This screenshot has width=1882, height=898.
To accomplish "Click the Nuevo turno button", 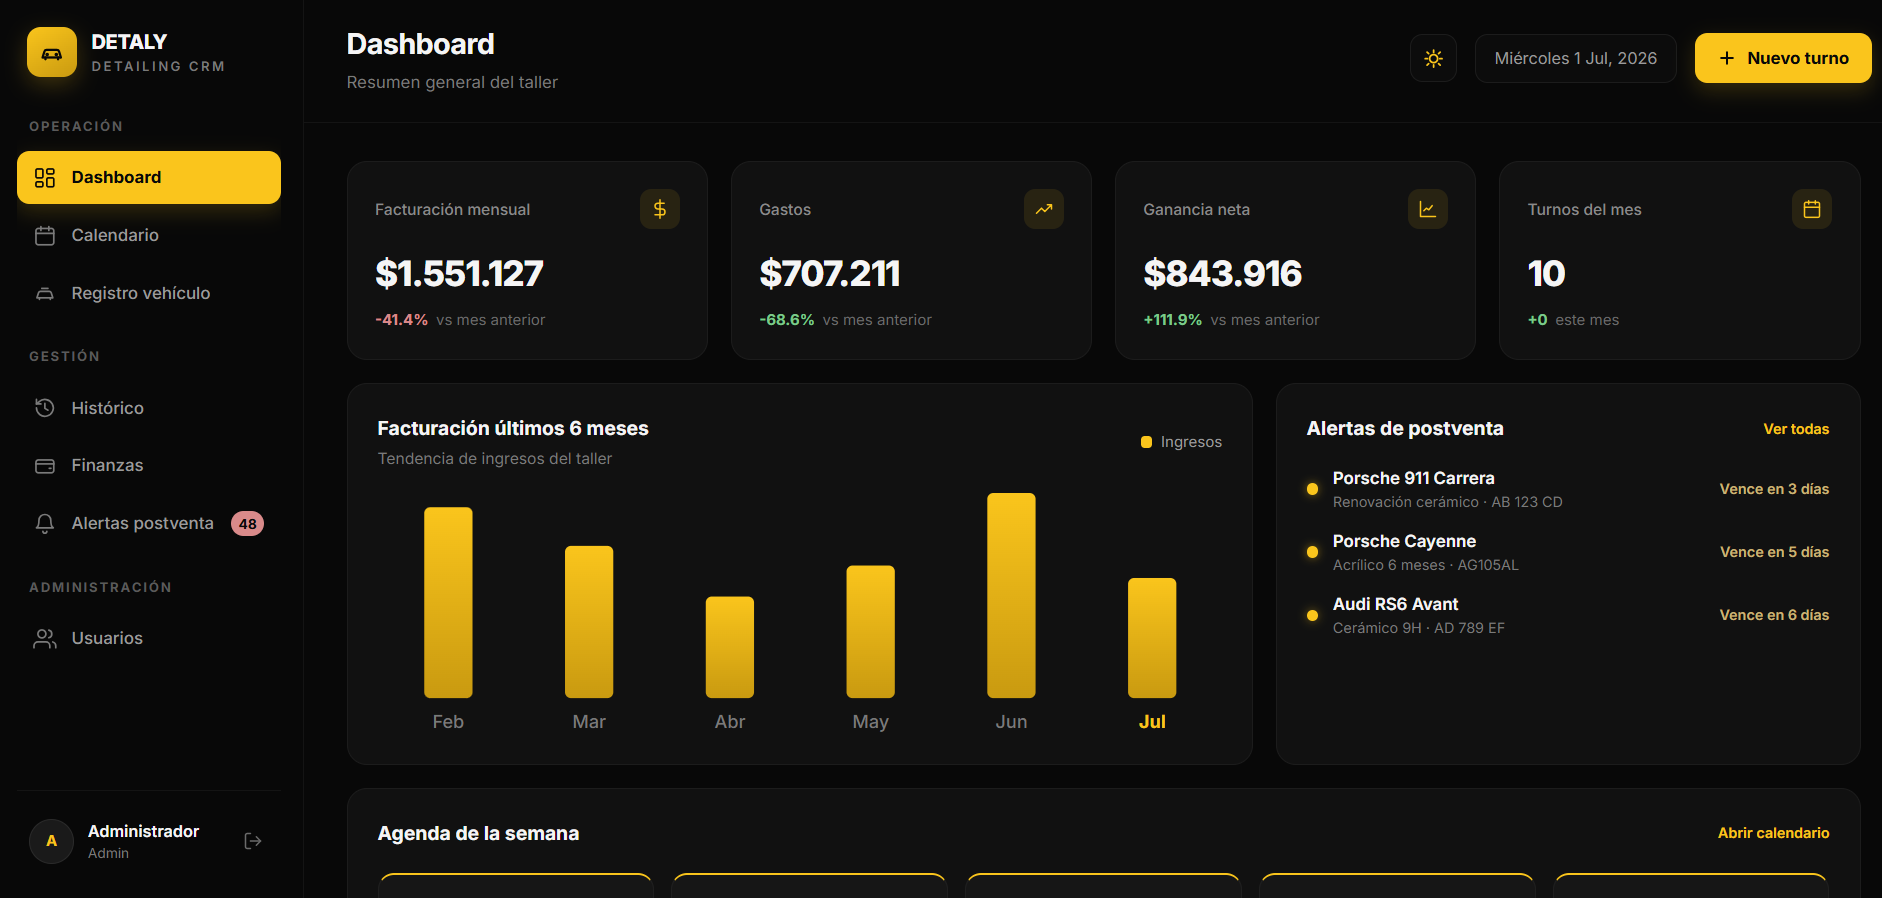I will [x=1783, y=58].
